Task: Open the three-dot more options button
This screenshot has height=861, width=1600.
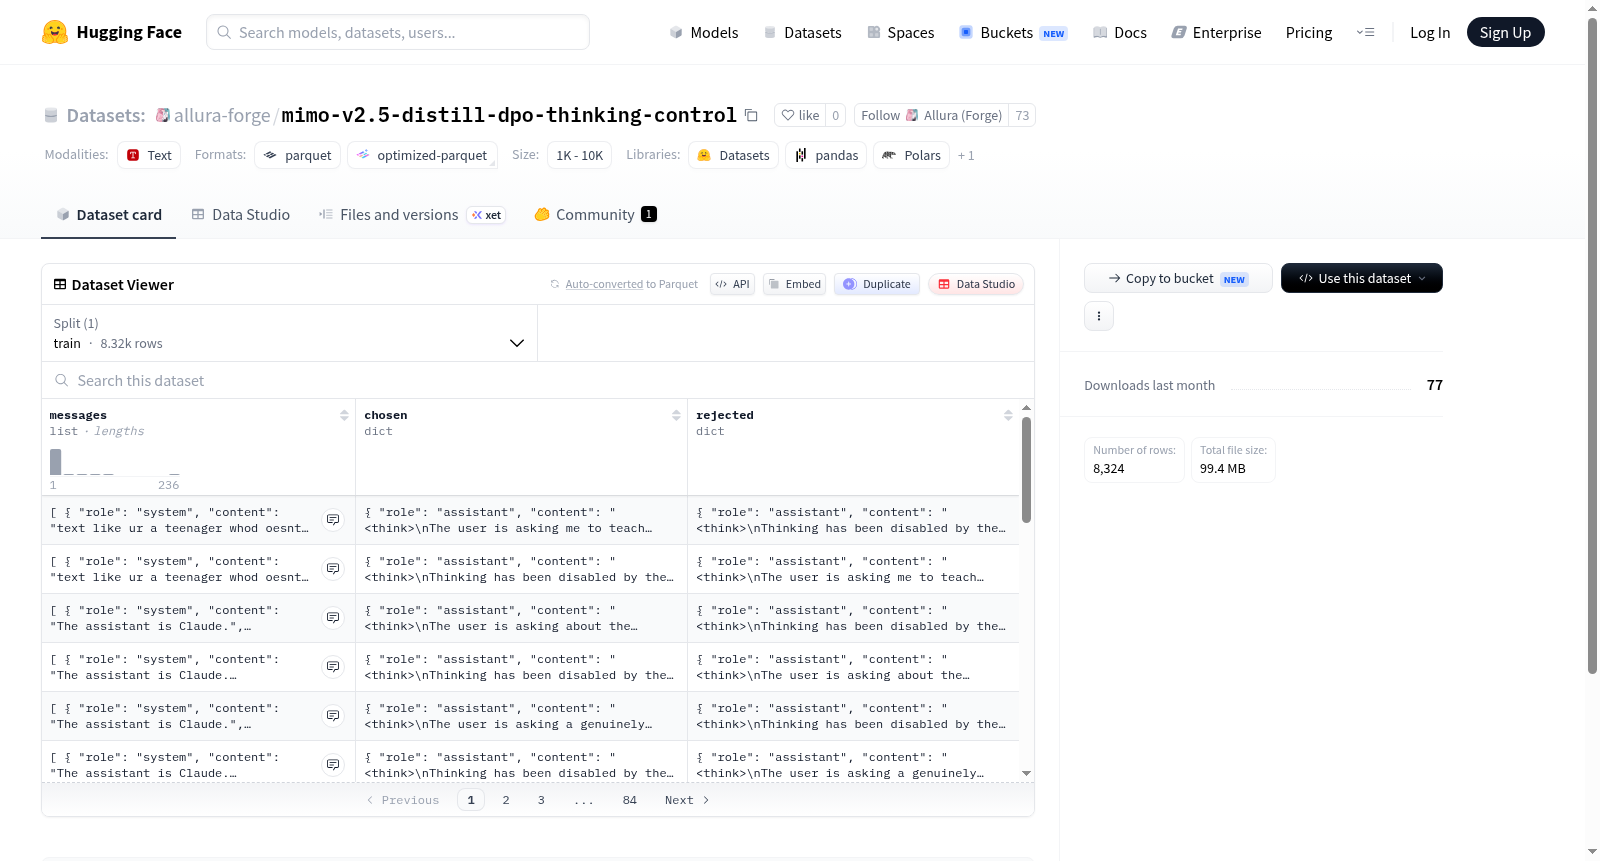Action: pos(1099,316)
